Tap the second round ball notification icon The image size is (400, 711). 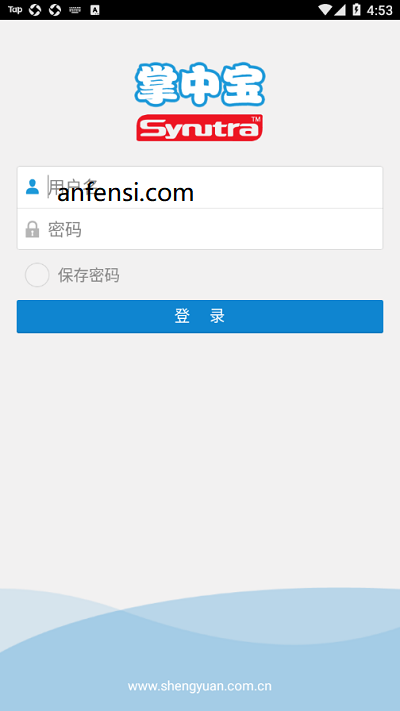pos(55,10)
